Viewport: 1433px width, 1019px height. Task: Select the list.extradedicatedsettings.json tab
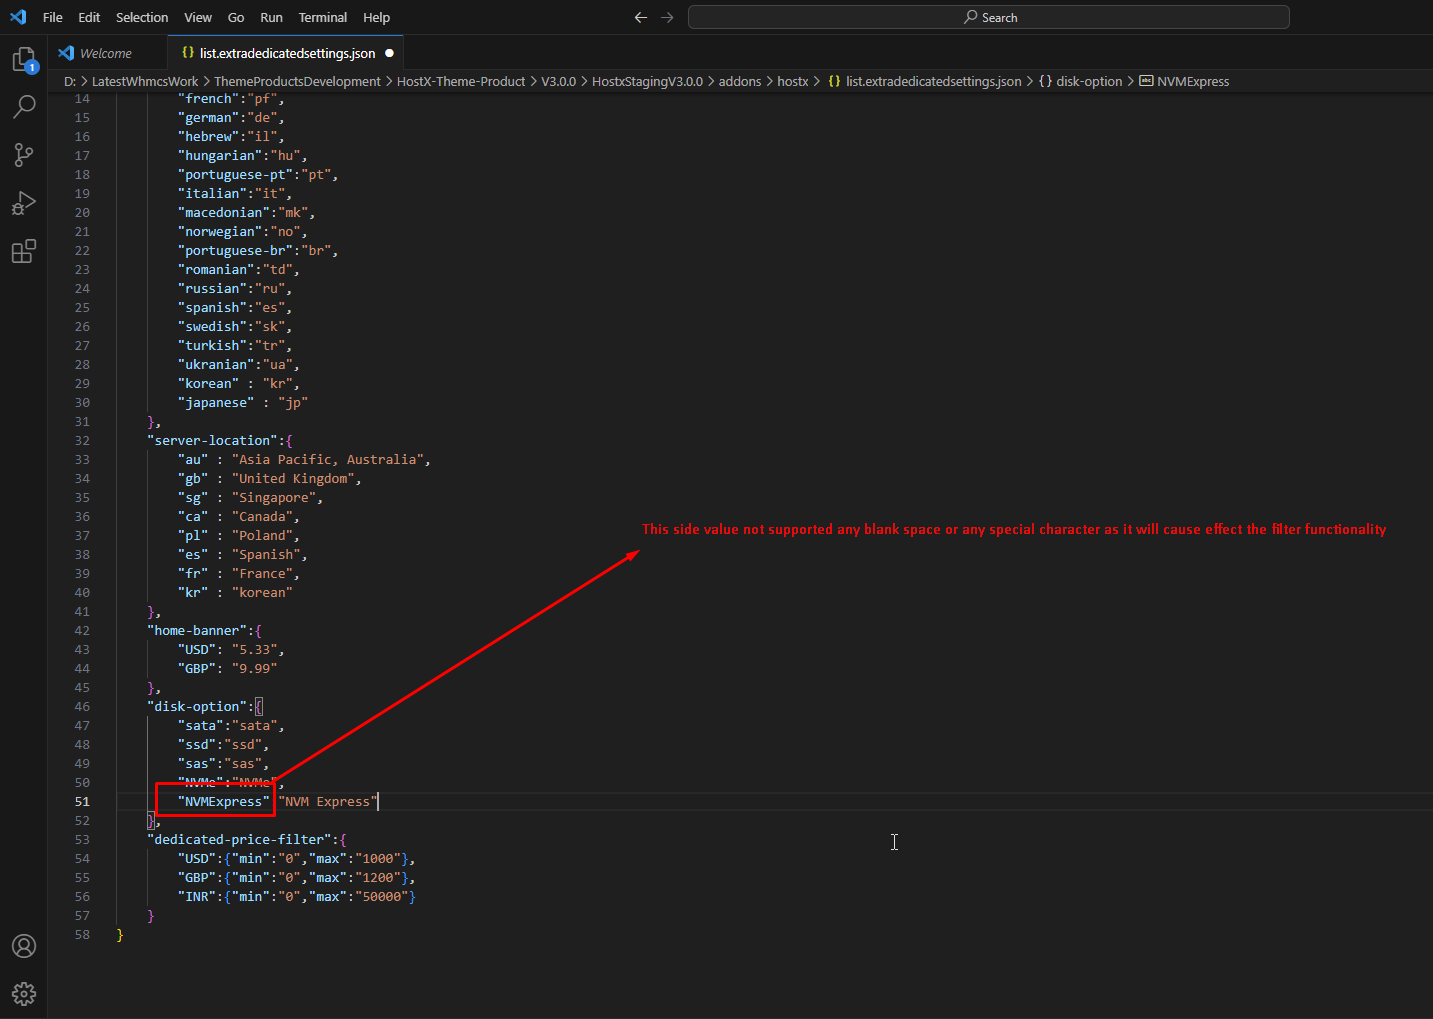(286, 53)
